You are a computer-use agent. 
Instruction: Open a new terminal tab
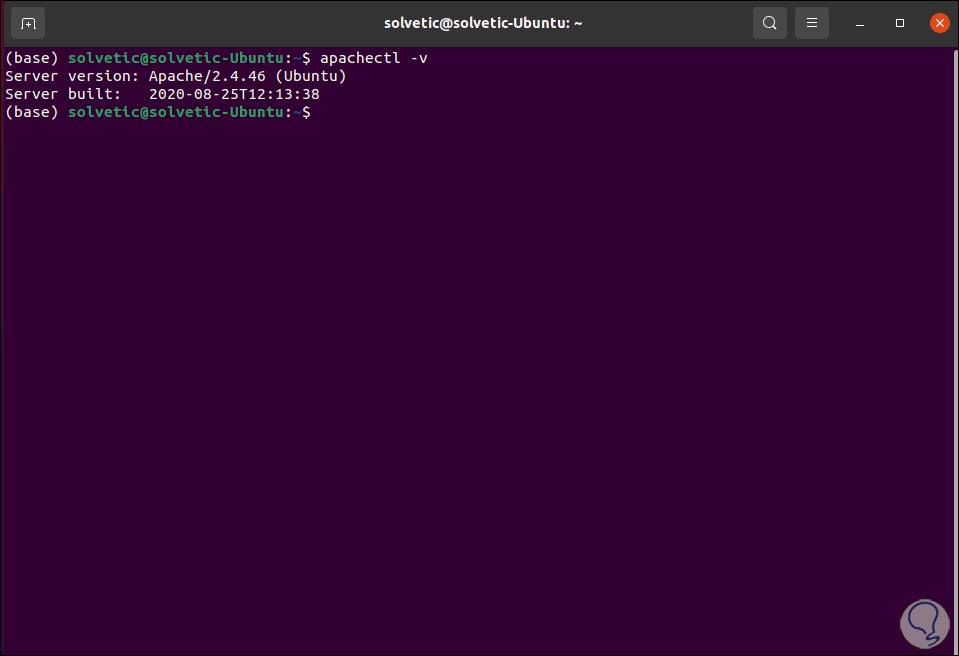click(x=28, y=23)
